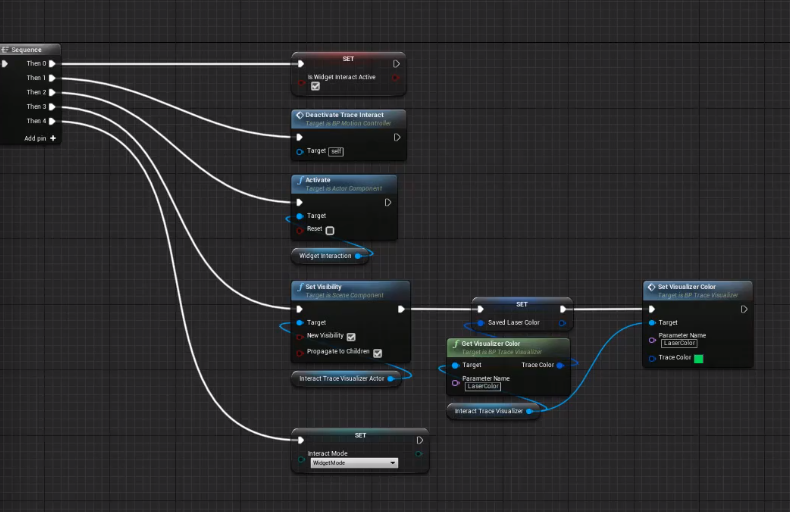Click Activate node Target pin
Image resolution: width=790 pixels, height=512 pixels.
click(300, 216)
